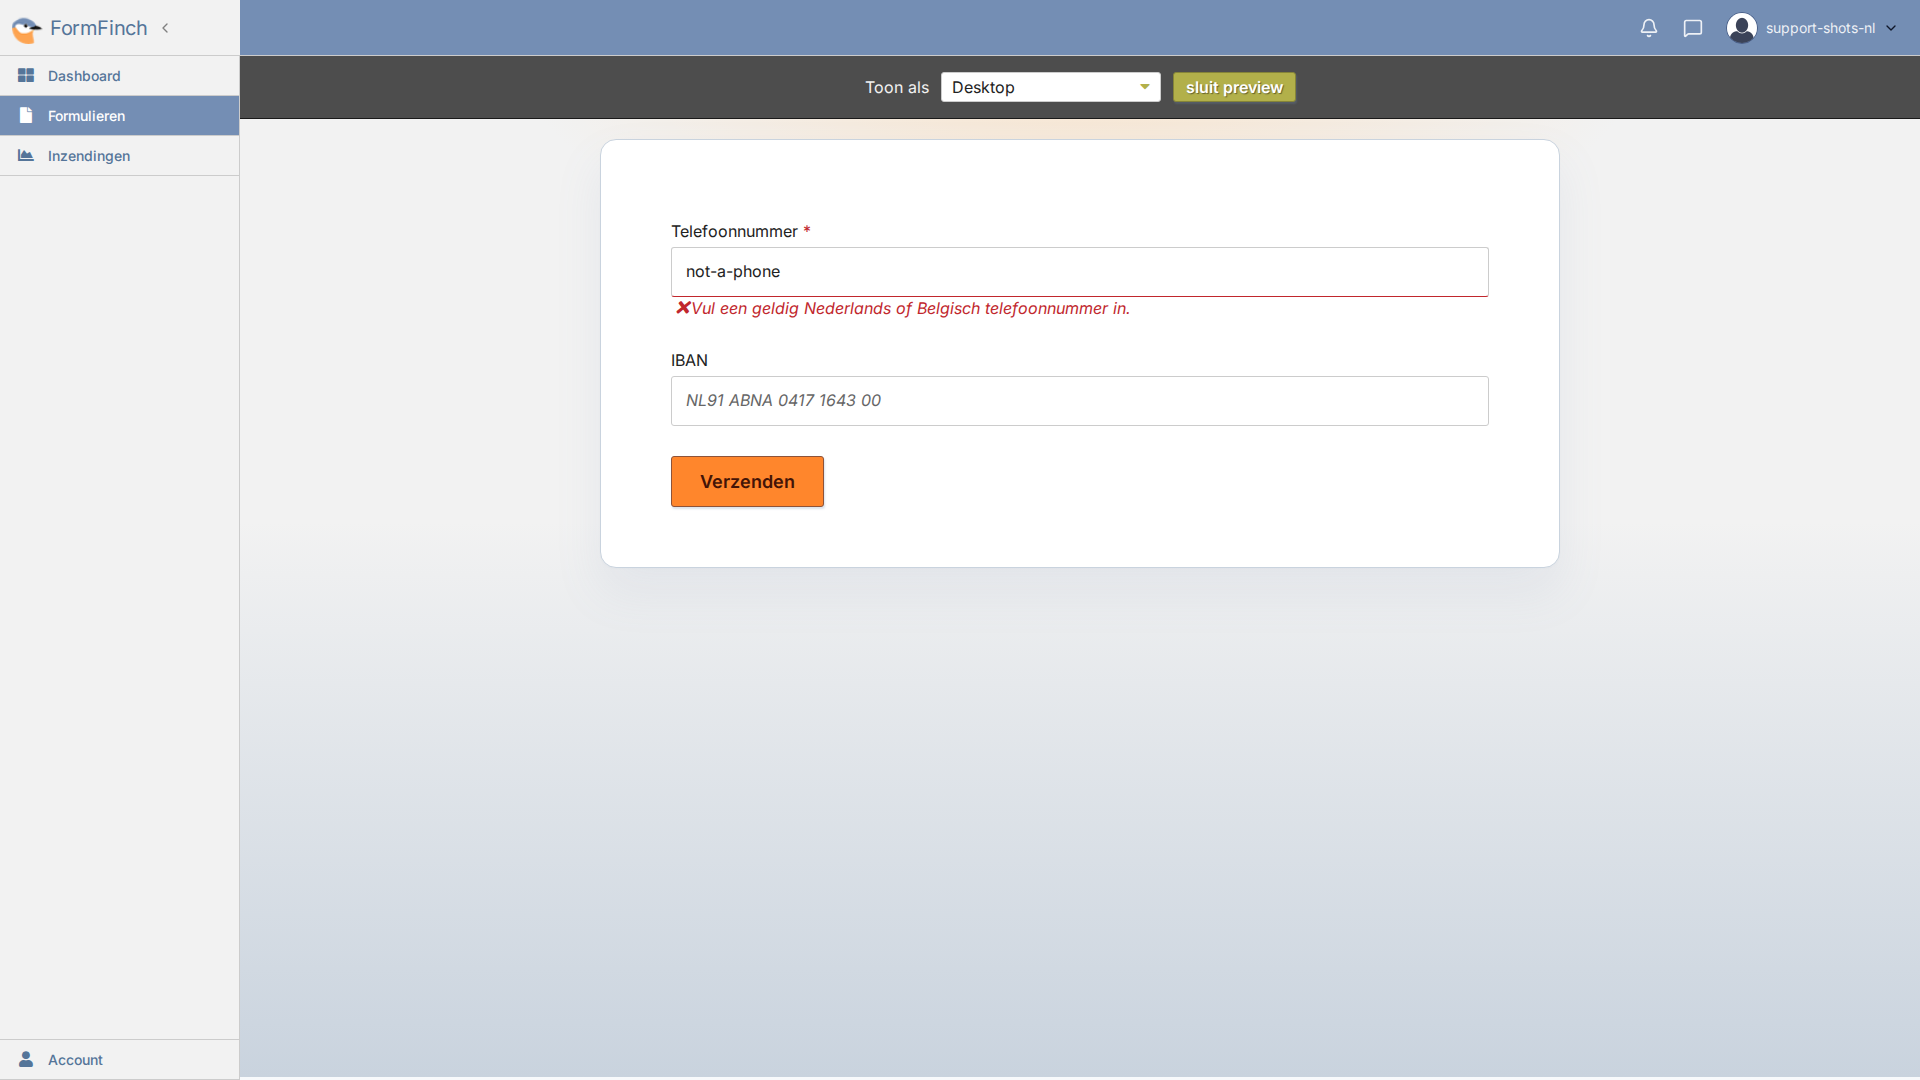Open the notifications bell

coord(1649,28)
